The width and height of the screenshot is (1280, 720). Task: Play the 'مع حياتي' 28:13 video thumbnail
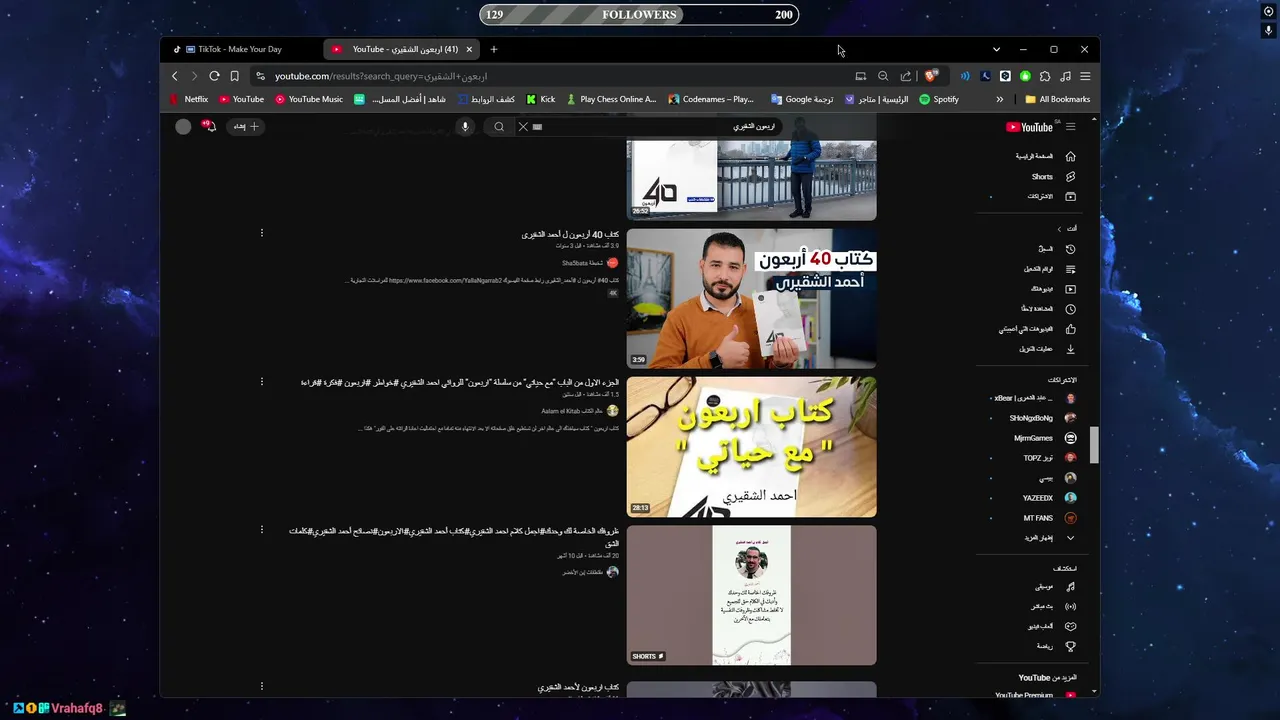click(751, 447)
